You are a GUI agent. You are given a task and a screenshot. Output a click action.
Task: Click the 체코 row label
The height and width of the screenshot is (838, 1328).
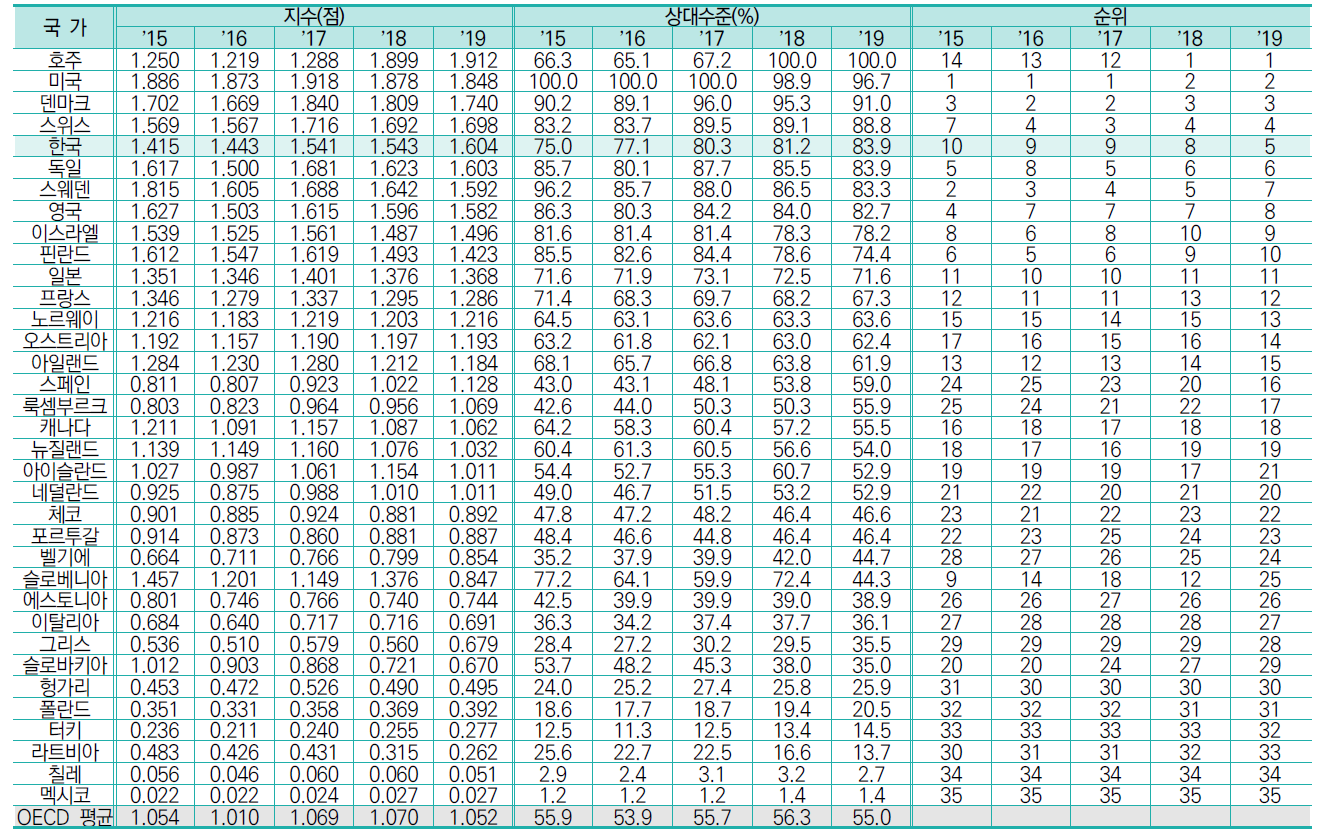click(65, 513)
